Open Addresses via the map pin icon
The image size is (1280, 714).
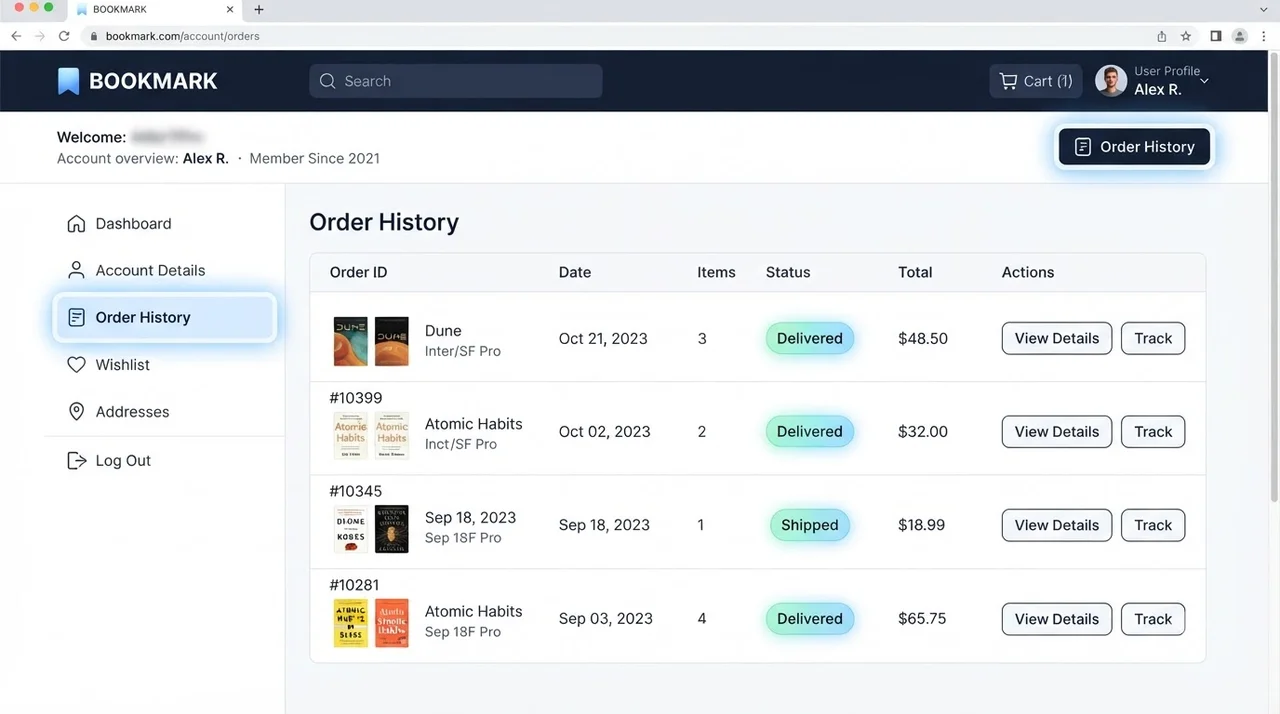coord(76,412)
